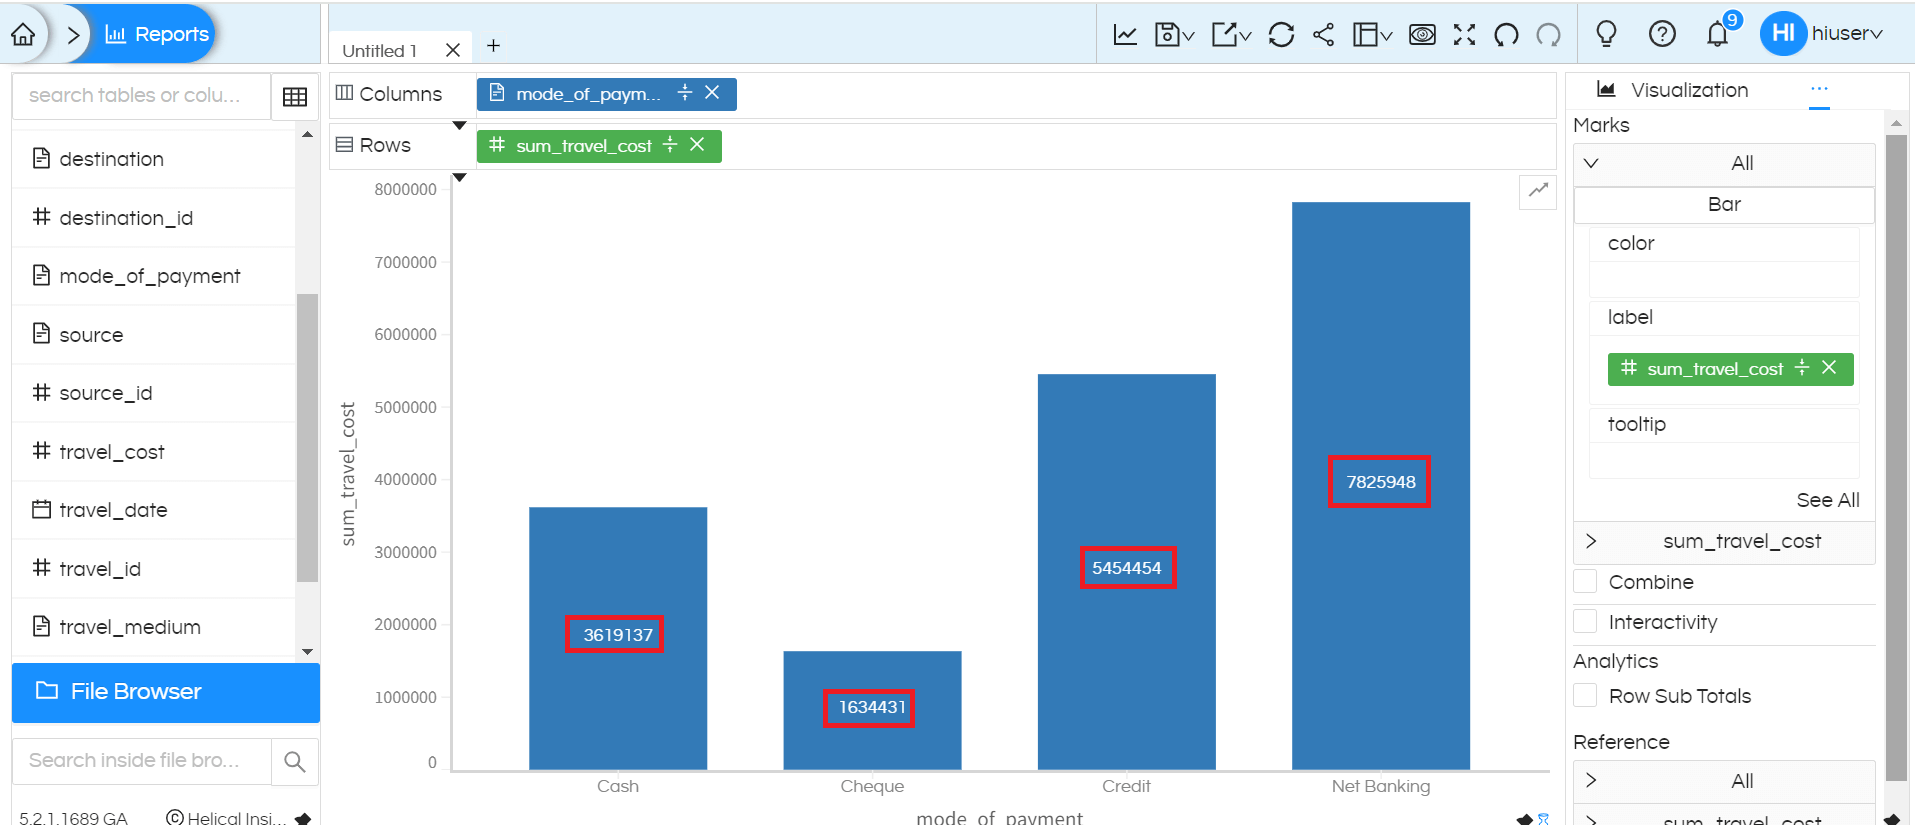Click the tooltip marks field

point(1724,460)
